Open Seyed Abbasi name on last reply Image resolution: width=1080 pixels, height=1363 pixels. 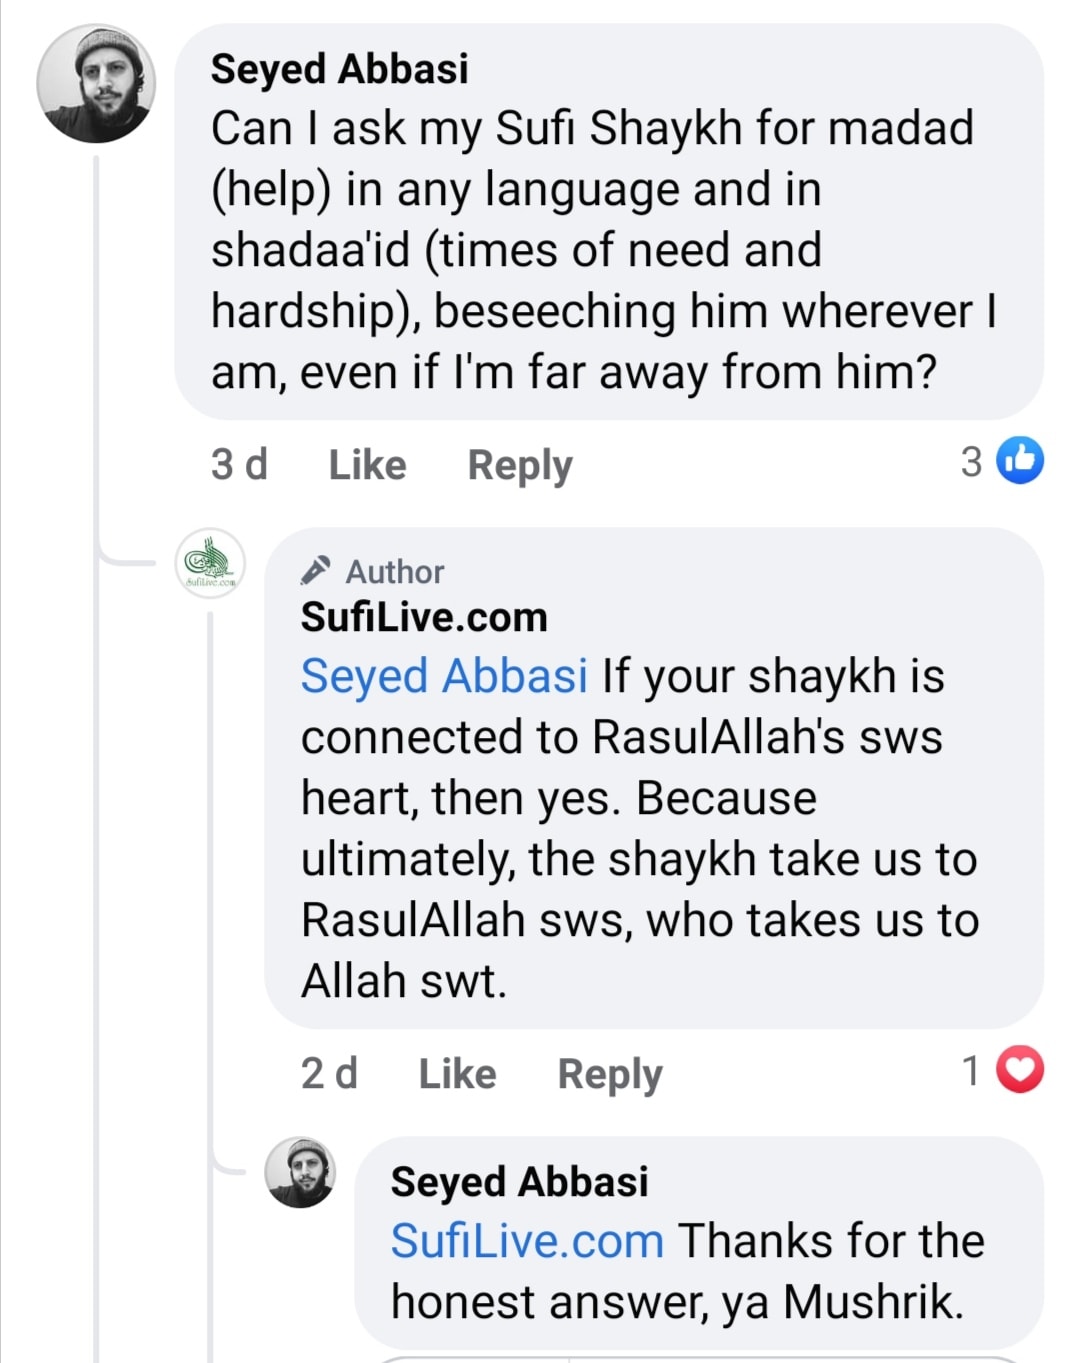pos(519,1181)
